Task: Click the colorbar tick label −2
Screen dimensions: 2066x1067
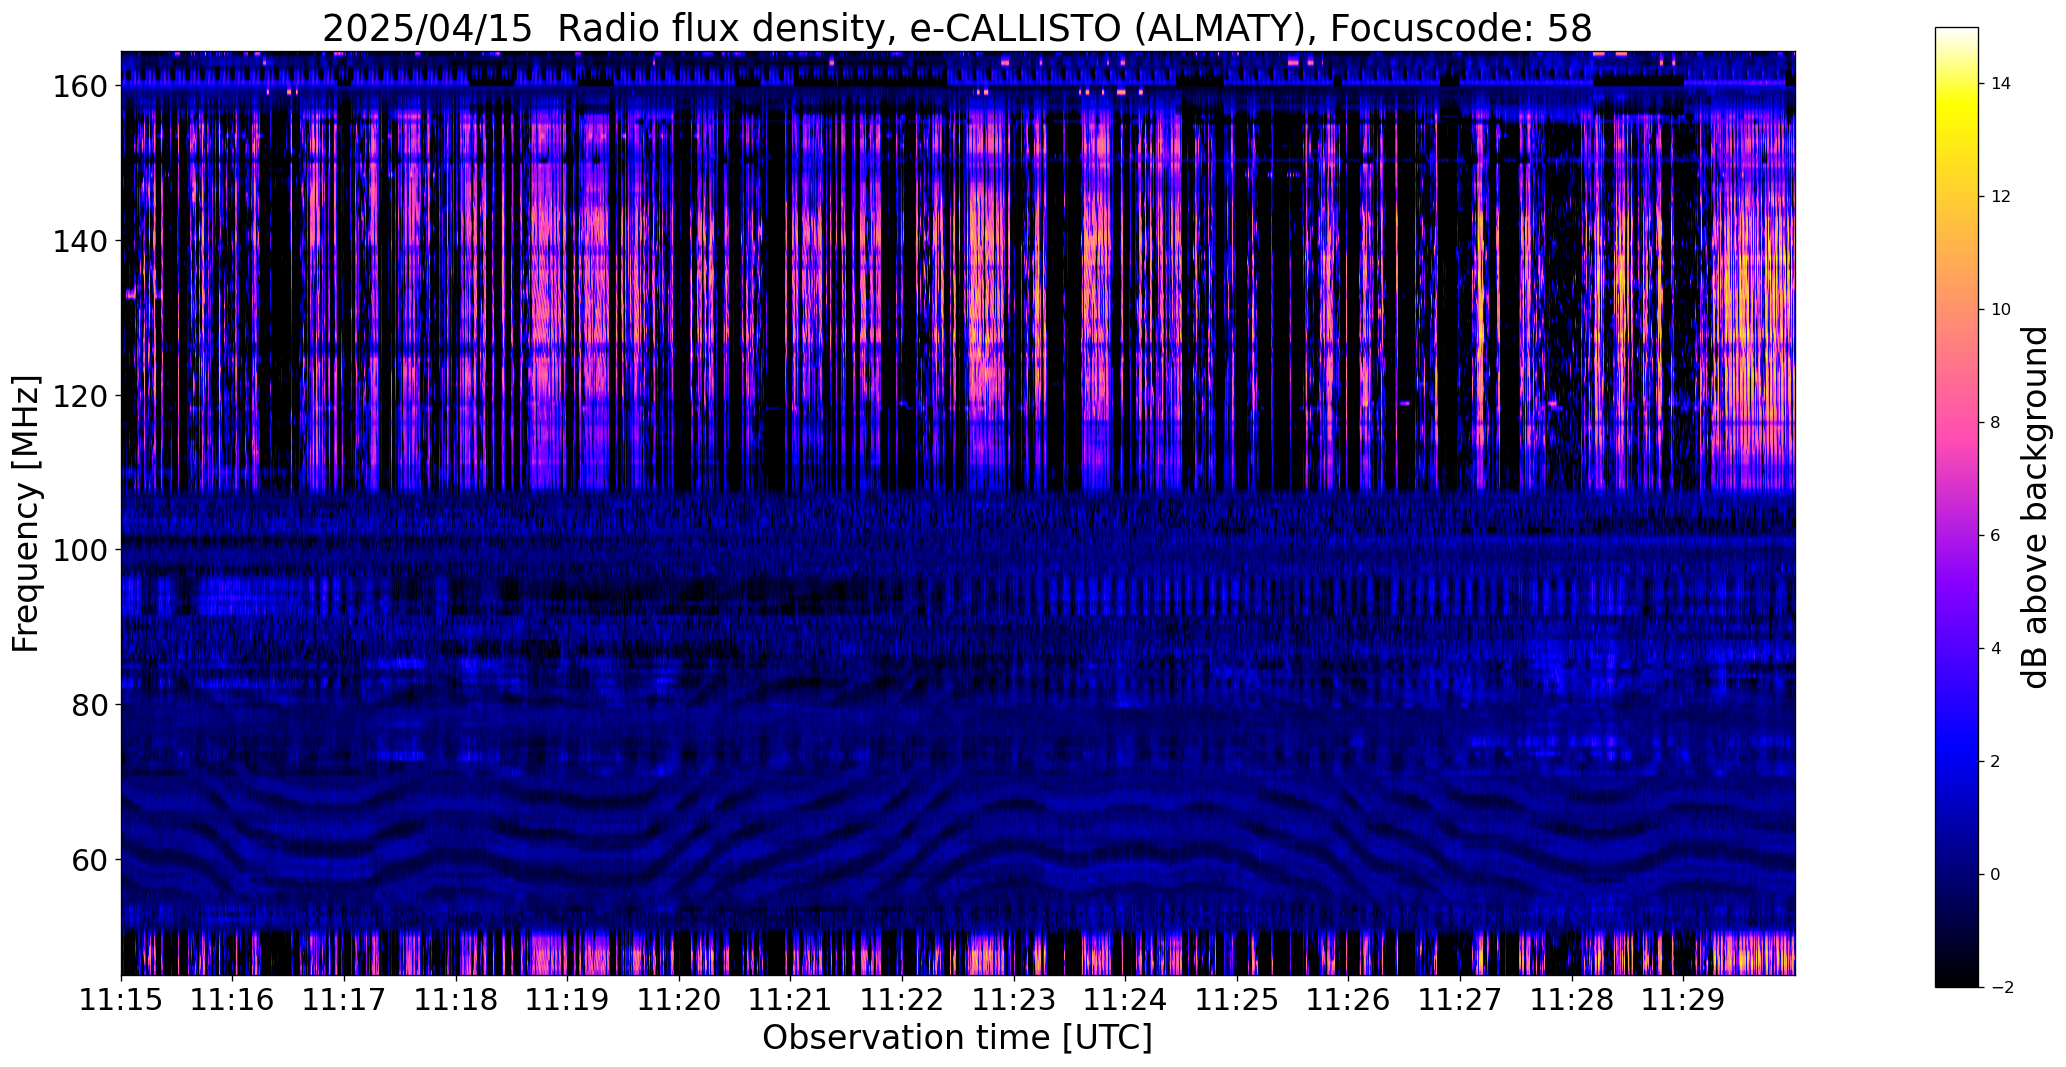Action: click(x=2001, y=988)
